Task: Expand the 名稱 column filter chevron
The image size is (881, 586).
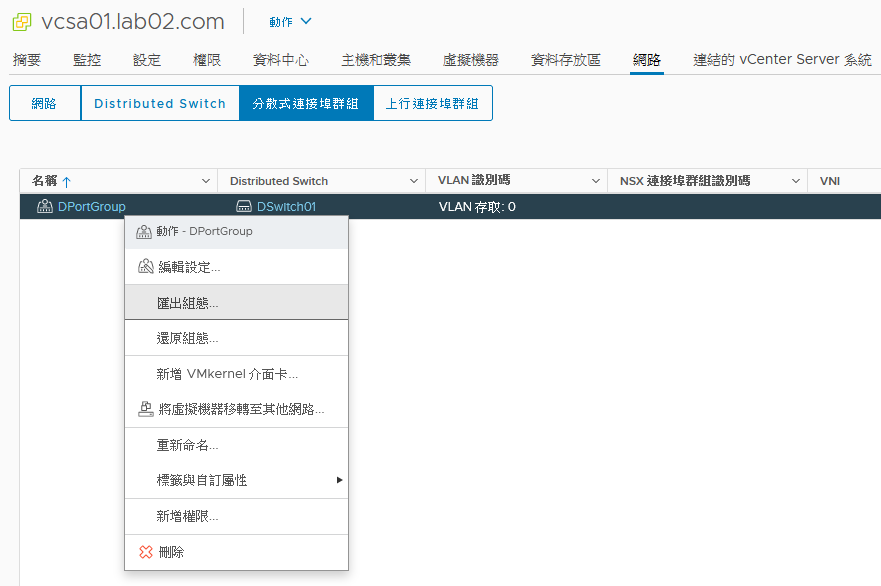Action: click(x=206, y=181)
